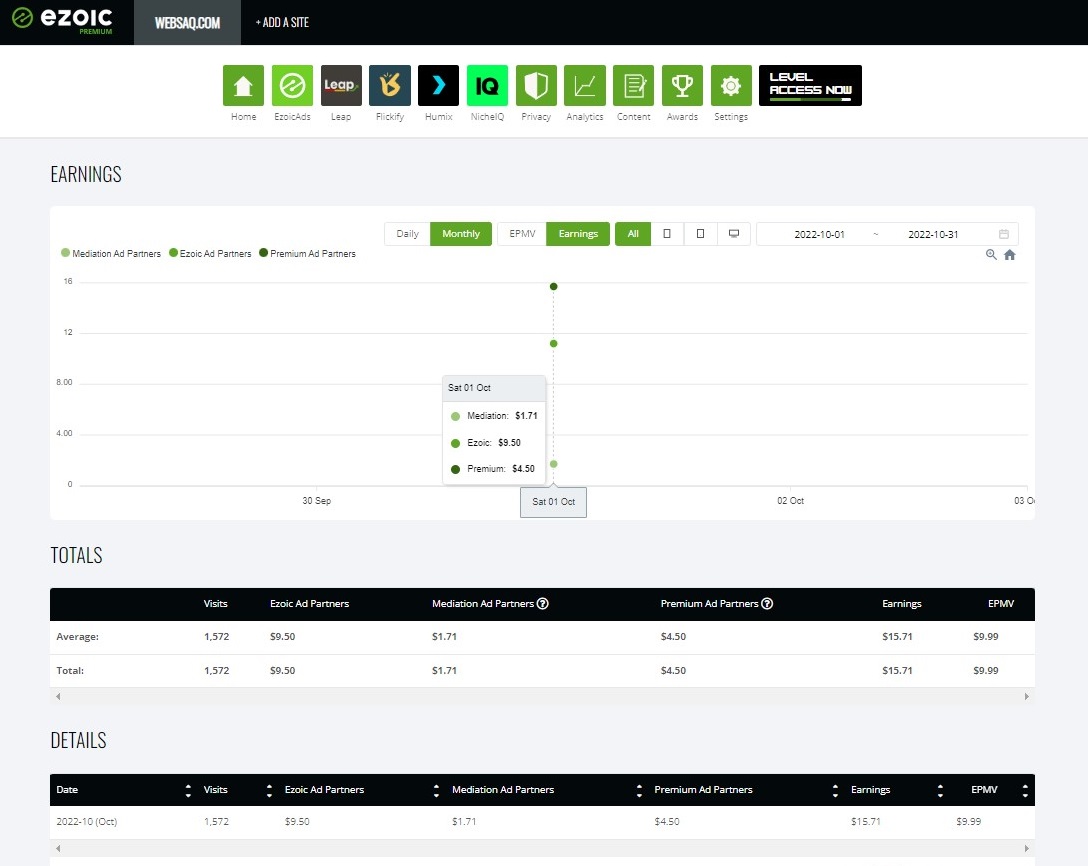Click the Average row label
Image resolution: width=1088 pixels, height=866 pixels.
coord(78,636)
